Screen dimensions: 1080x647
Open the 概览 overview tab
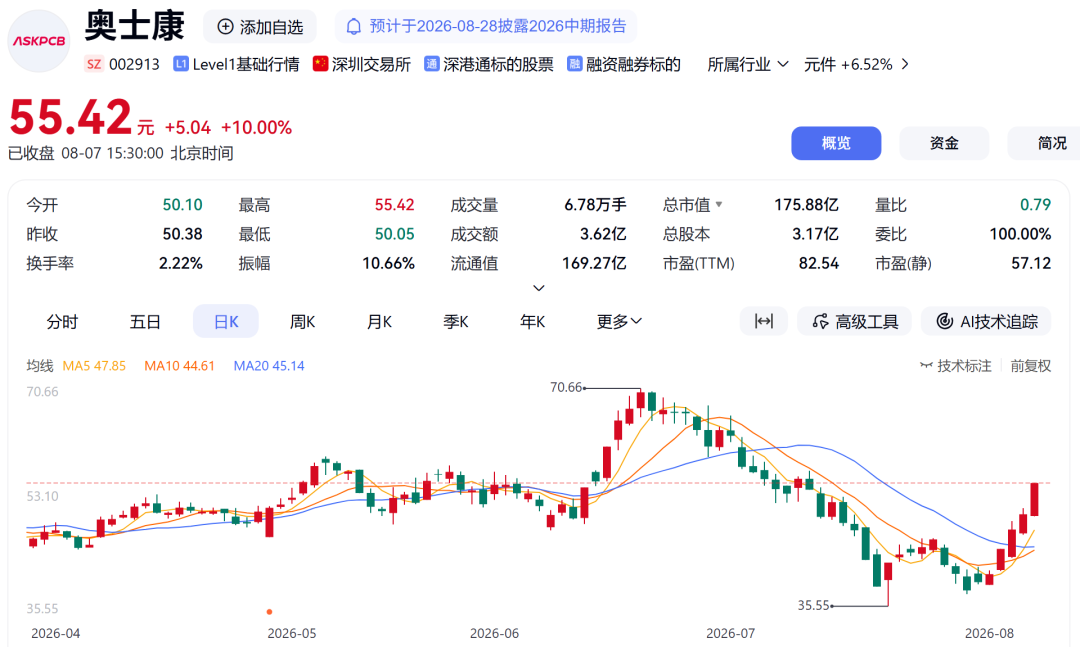coord(836,143)
